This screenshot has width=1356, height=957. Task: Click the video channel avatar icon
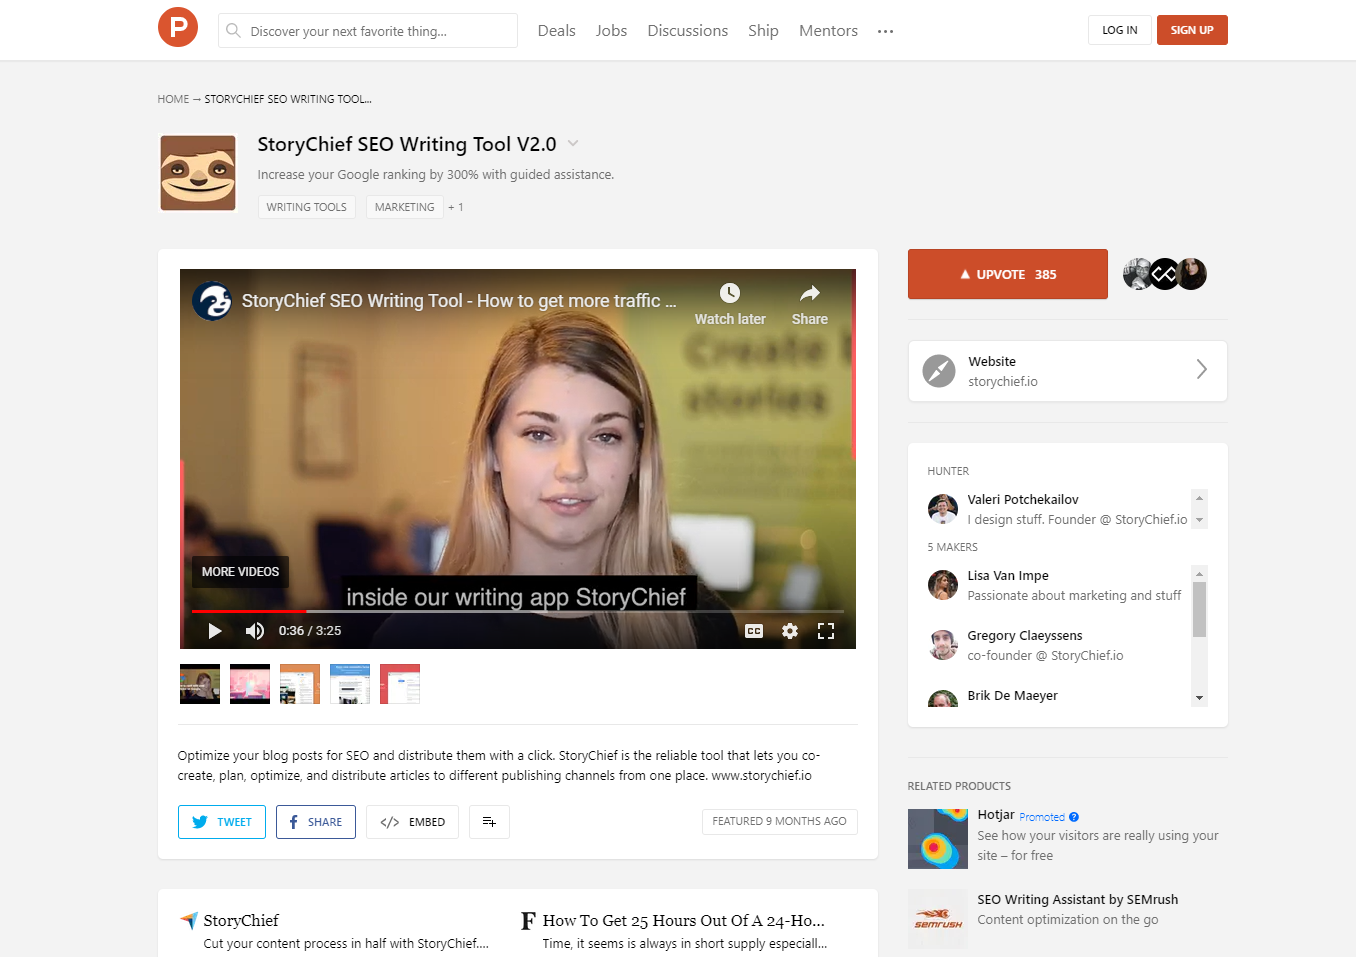point(212,301)
